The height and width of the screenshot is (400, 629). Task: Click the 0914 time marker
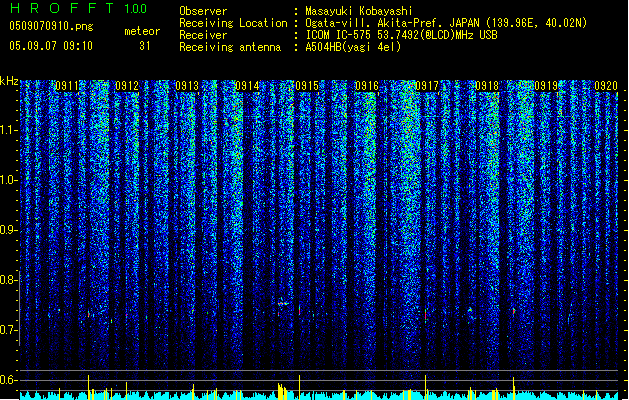coord(247,86)
